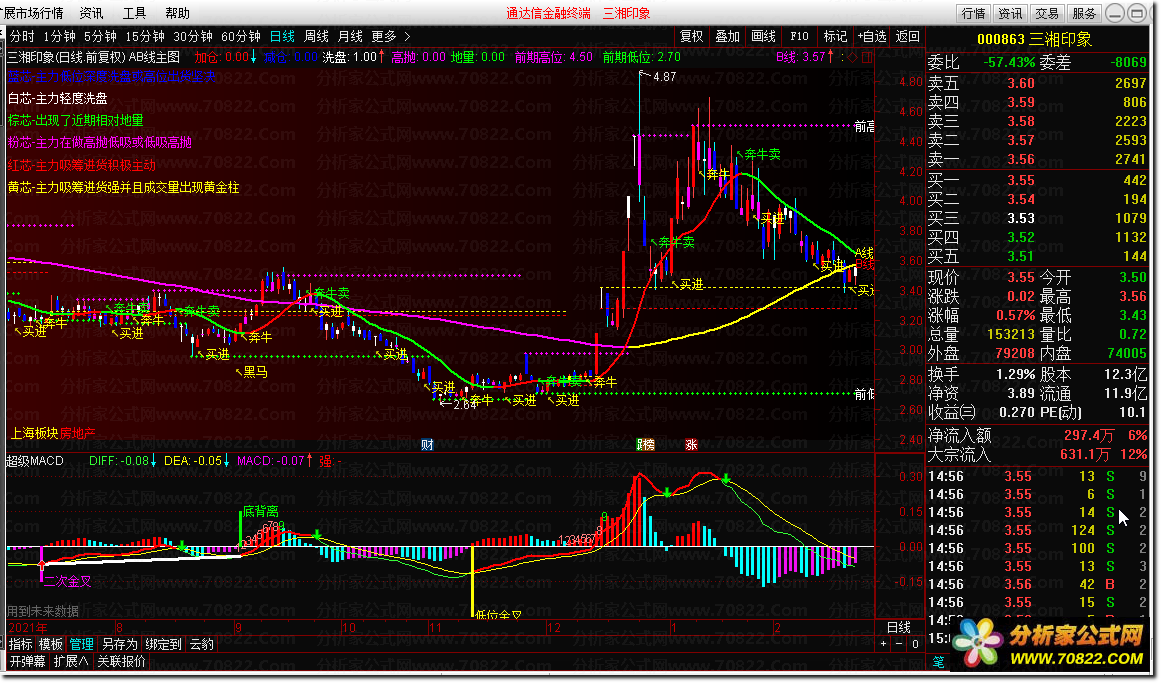This screenshot has width=1162, height=683.
Task: Select the 月线 monthly period
Action: tap(350, 36)
